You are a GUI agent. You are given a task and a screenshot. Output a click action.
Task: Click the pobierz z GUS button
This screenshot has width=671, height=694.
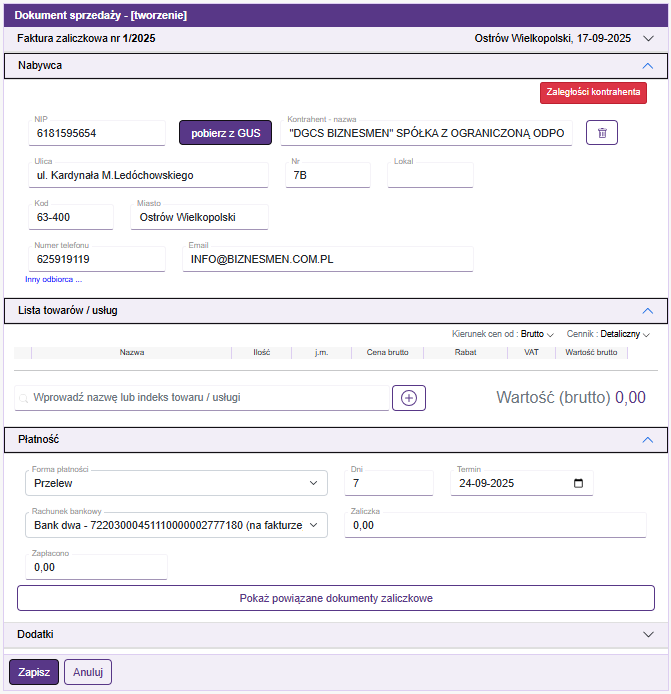pos(225,133)
